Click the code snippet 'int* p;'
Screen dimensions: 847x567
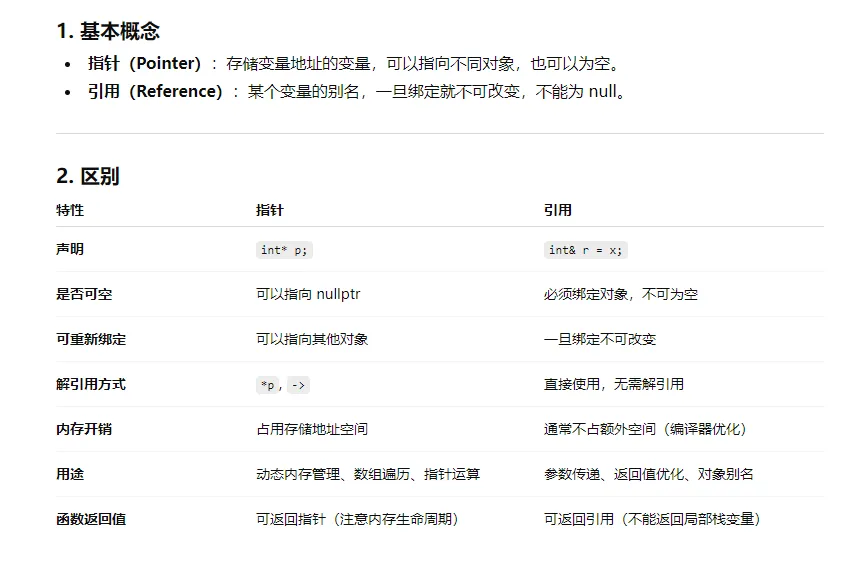click(284, 250)
